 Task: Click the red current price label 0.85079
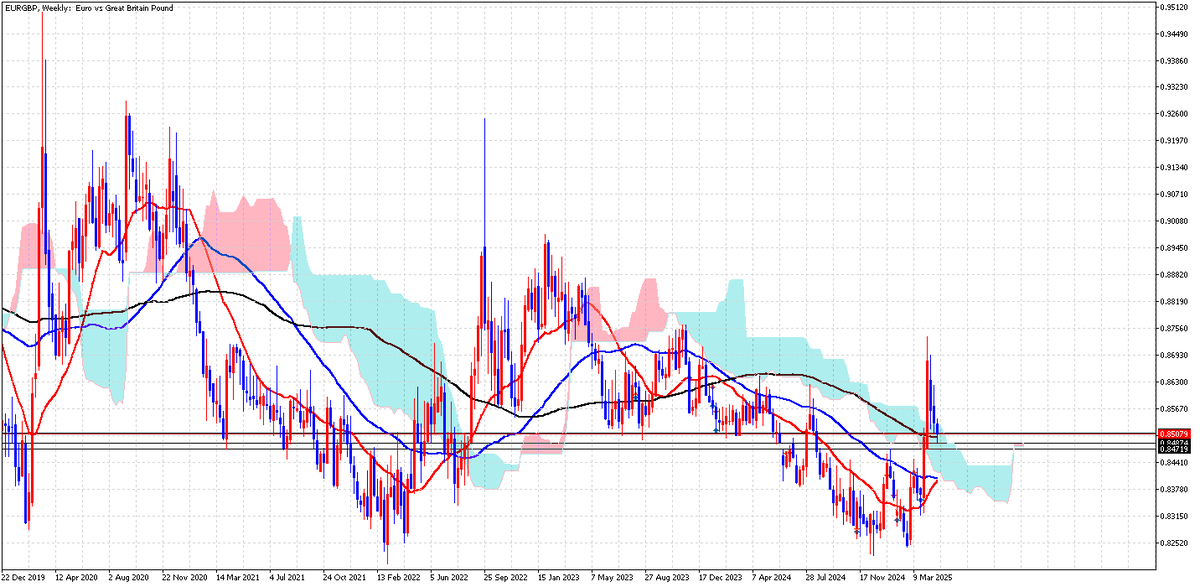[1174, 433]
